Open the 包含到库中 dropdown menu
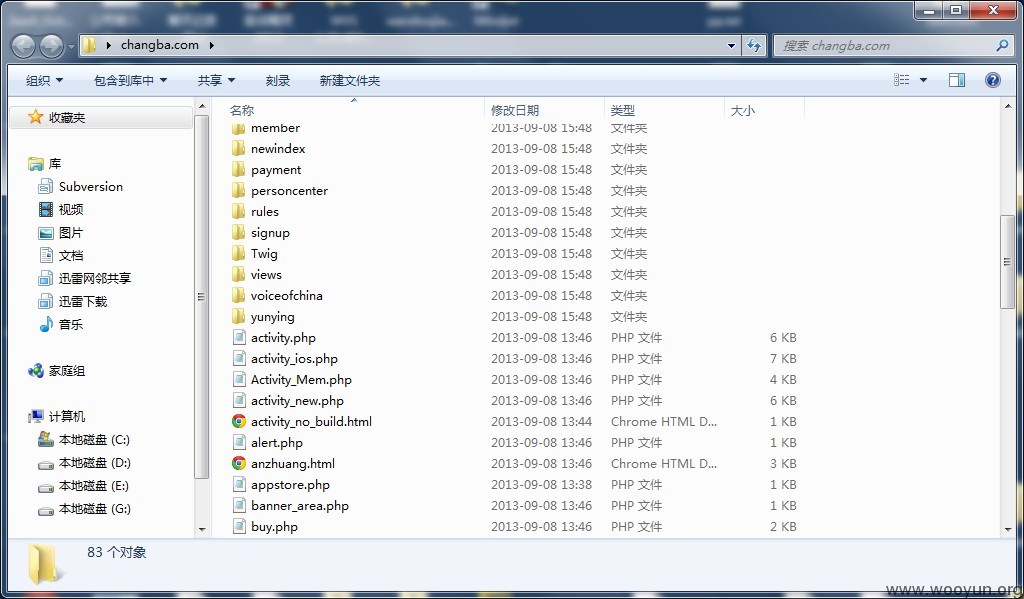Screen dimensions: 1024x599 [131, 80]
